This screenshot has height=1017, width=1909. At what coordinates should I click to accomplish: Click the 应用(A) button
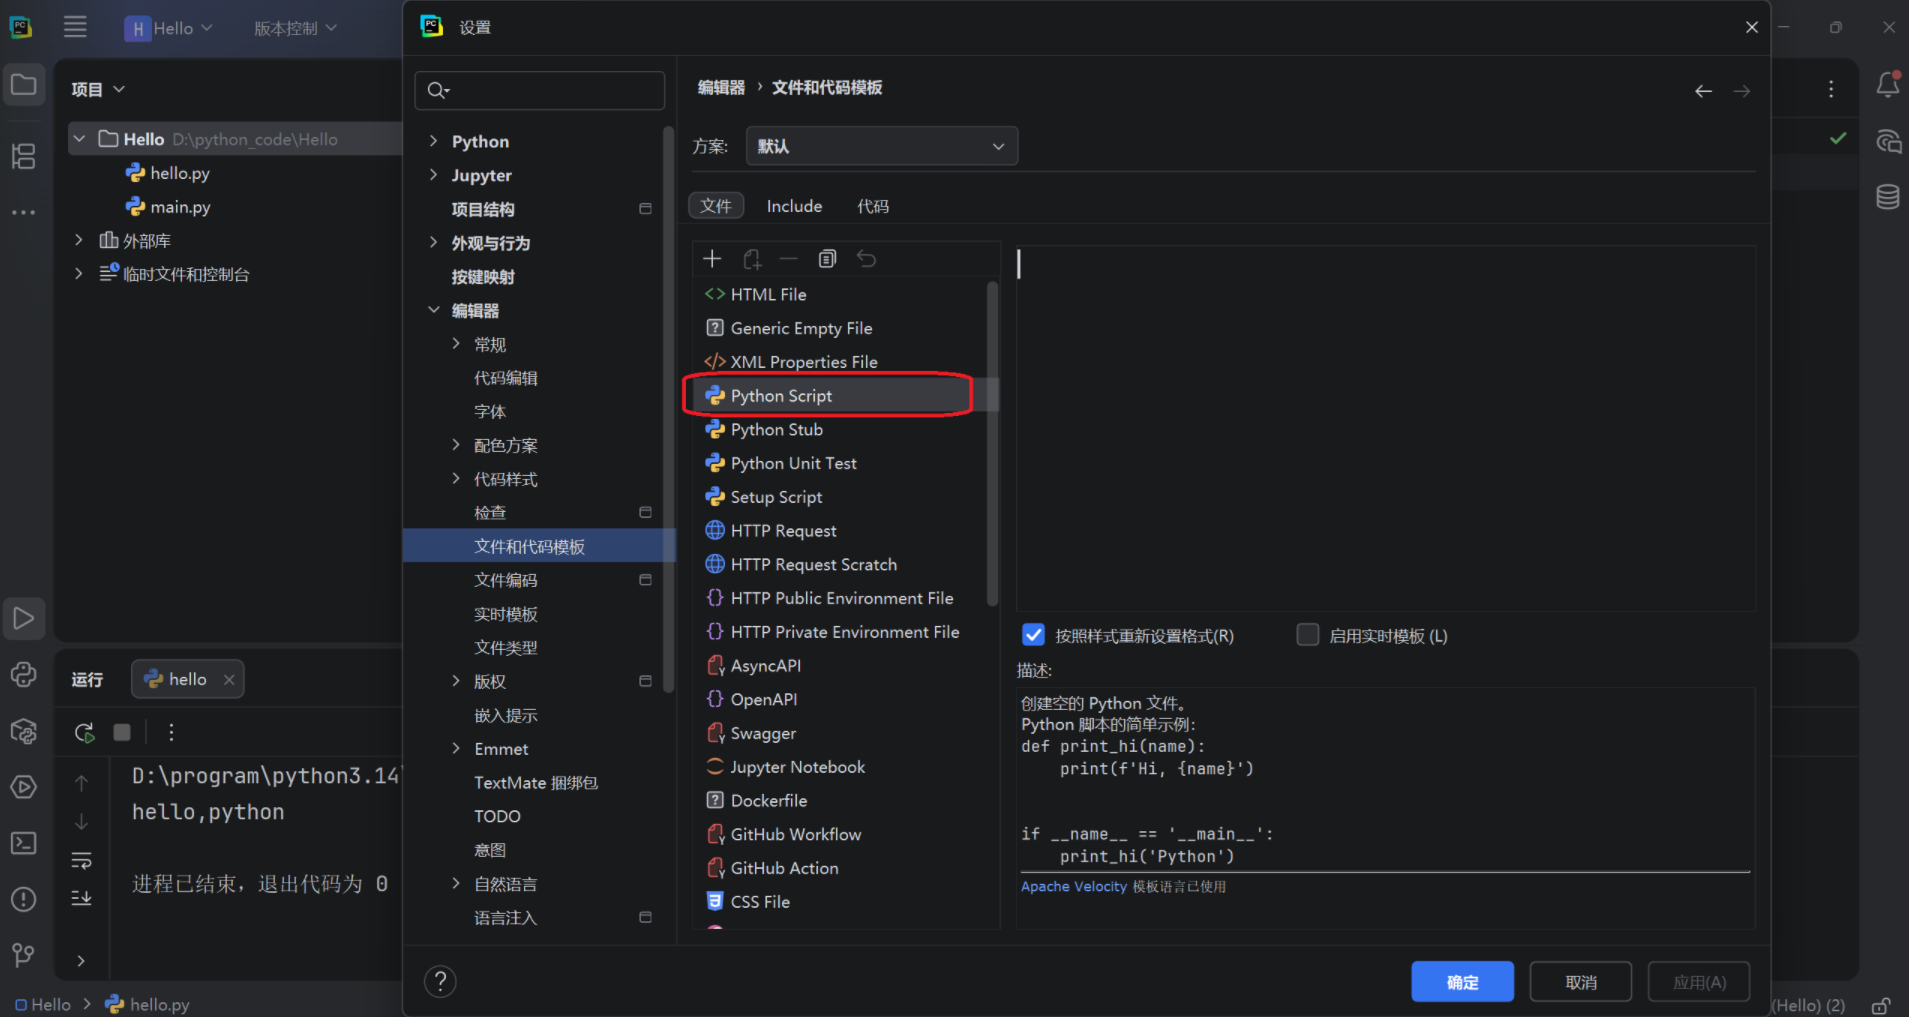[x=1699, y=982]
